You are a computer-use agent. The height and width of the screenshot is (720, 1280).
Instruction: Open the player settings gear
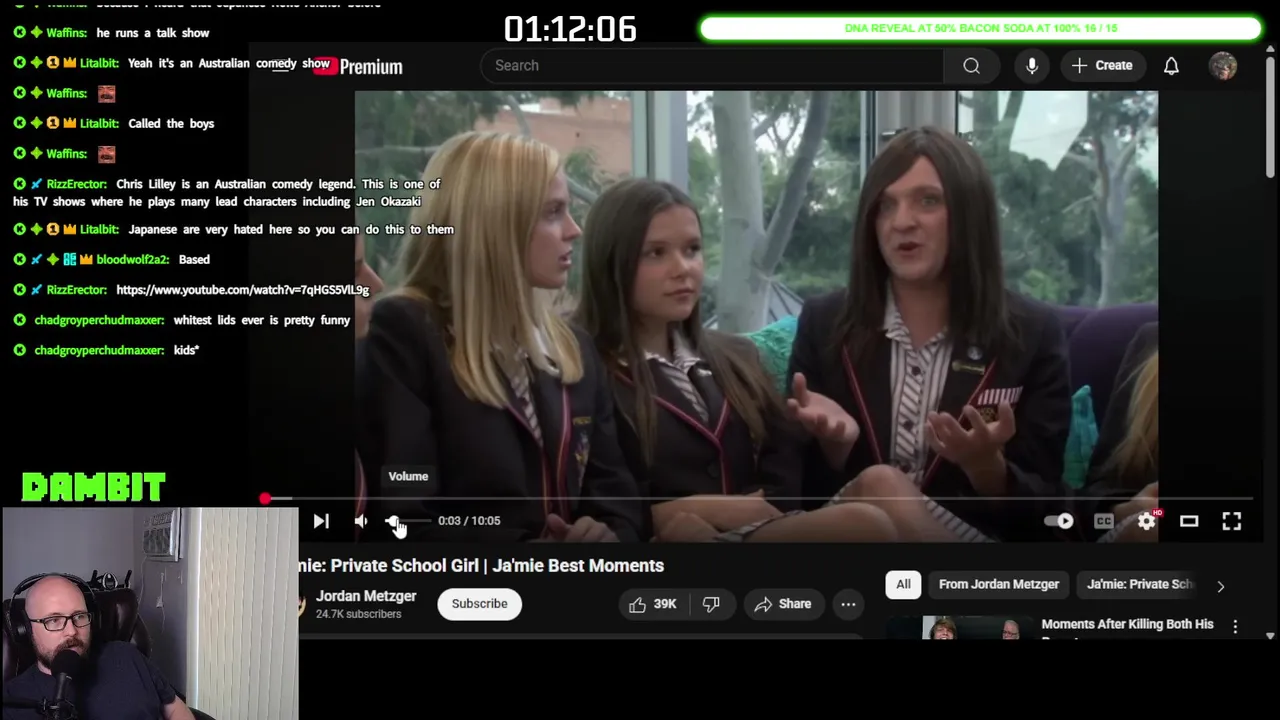pos(1146,521)
